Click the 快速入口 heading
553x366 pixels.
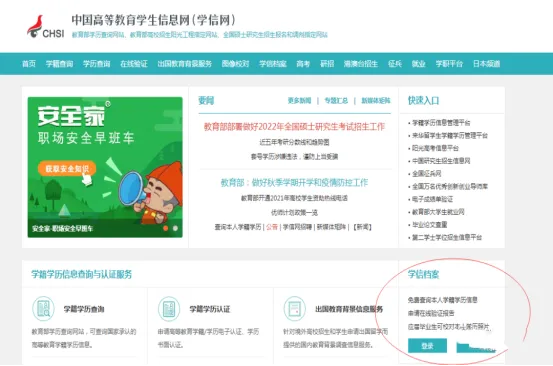point(423,100)
